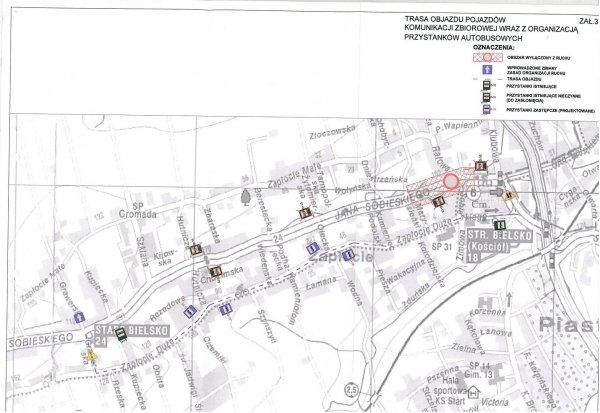Click the SP Gromada label
The width and height of the screenshot is (600, 413).
tap(138, 210)
